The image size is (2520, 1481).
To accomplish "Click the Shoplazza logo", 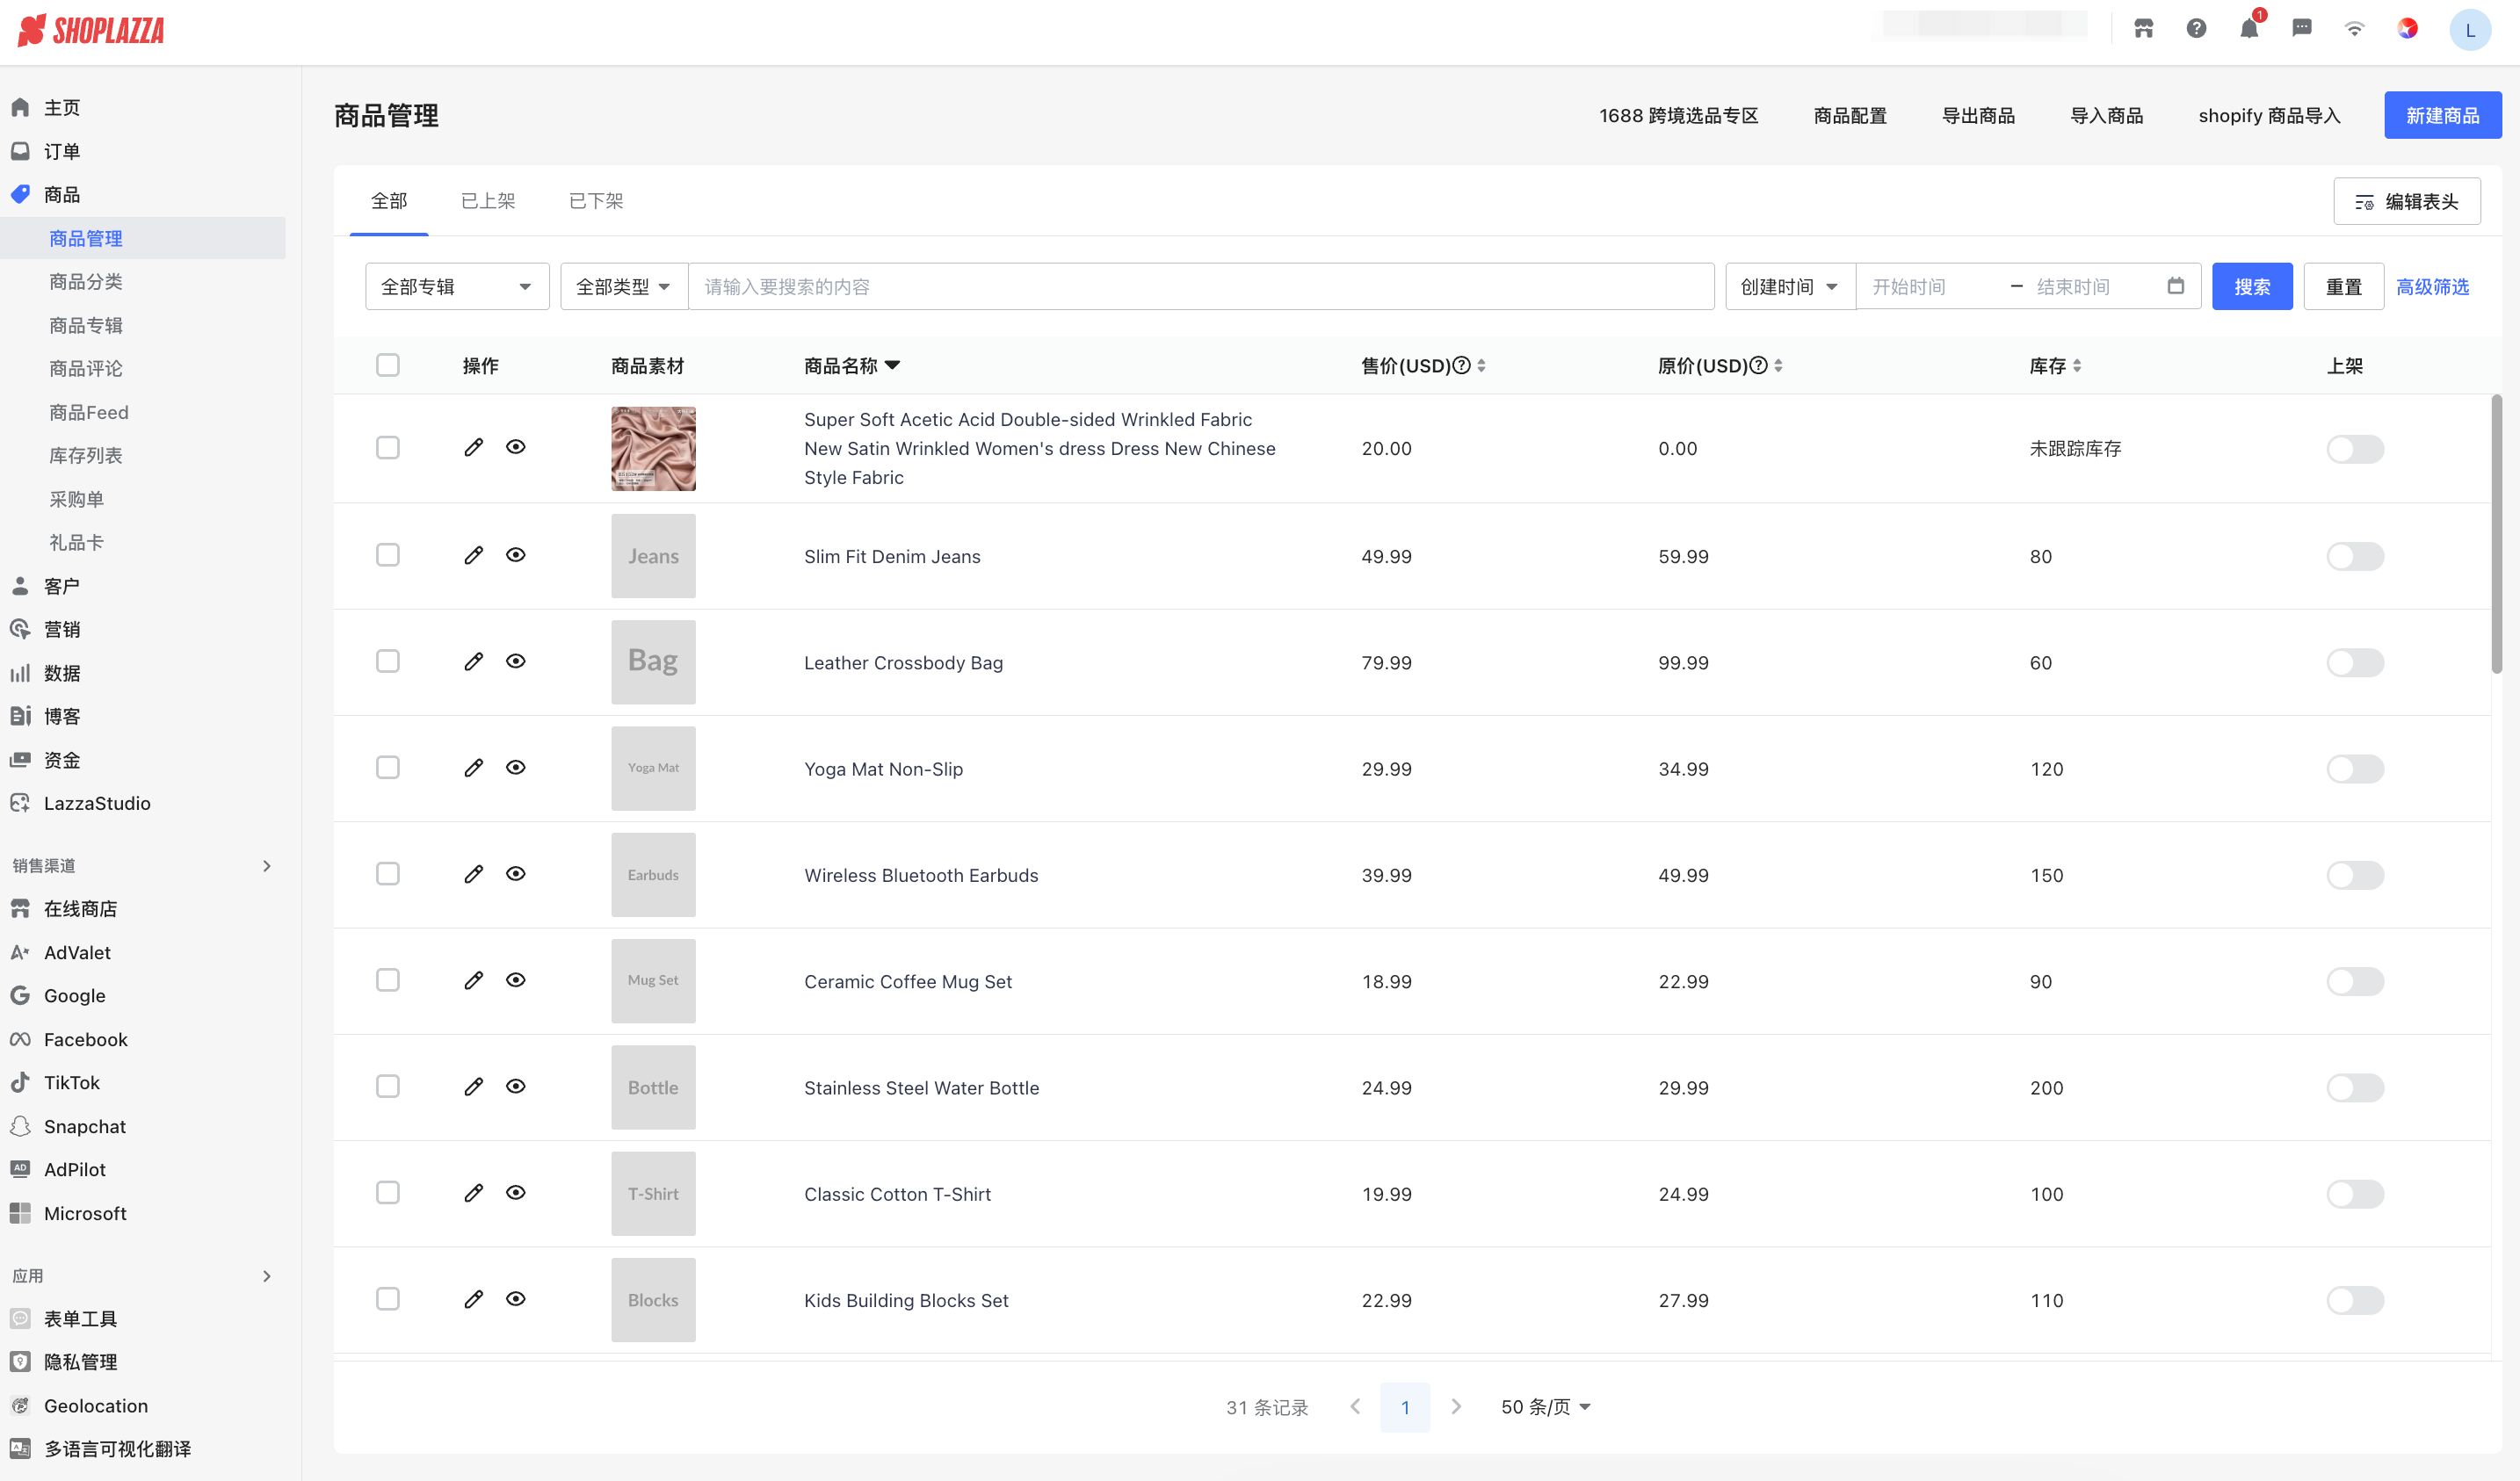I will pos(91,30).
